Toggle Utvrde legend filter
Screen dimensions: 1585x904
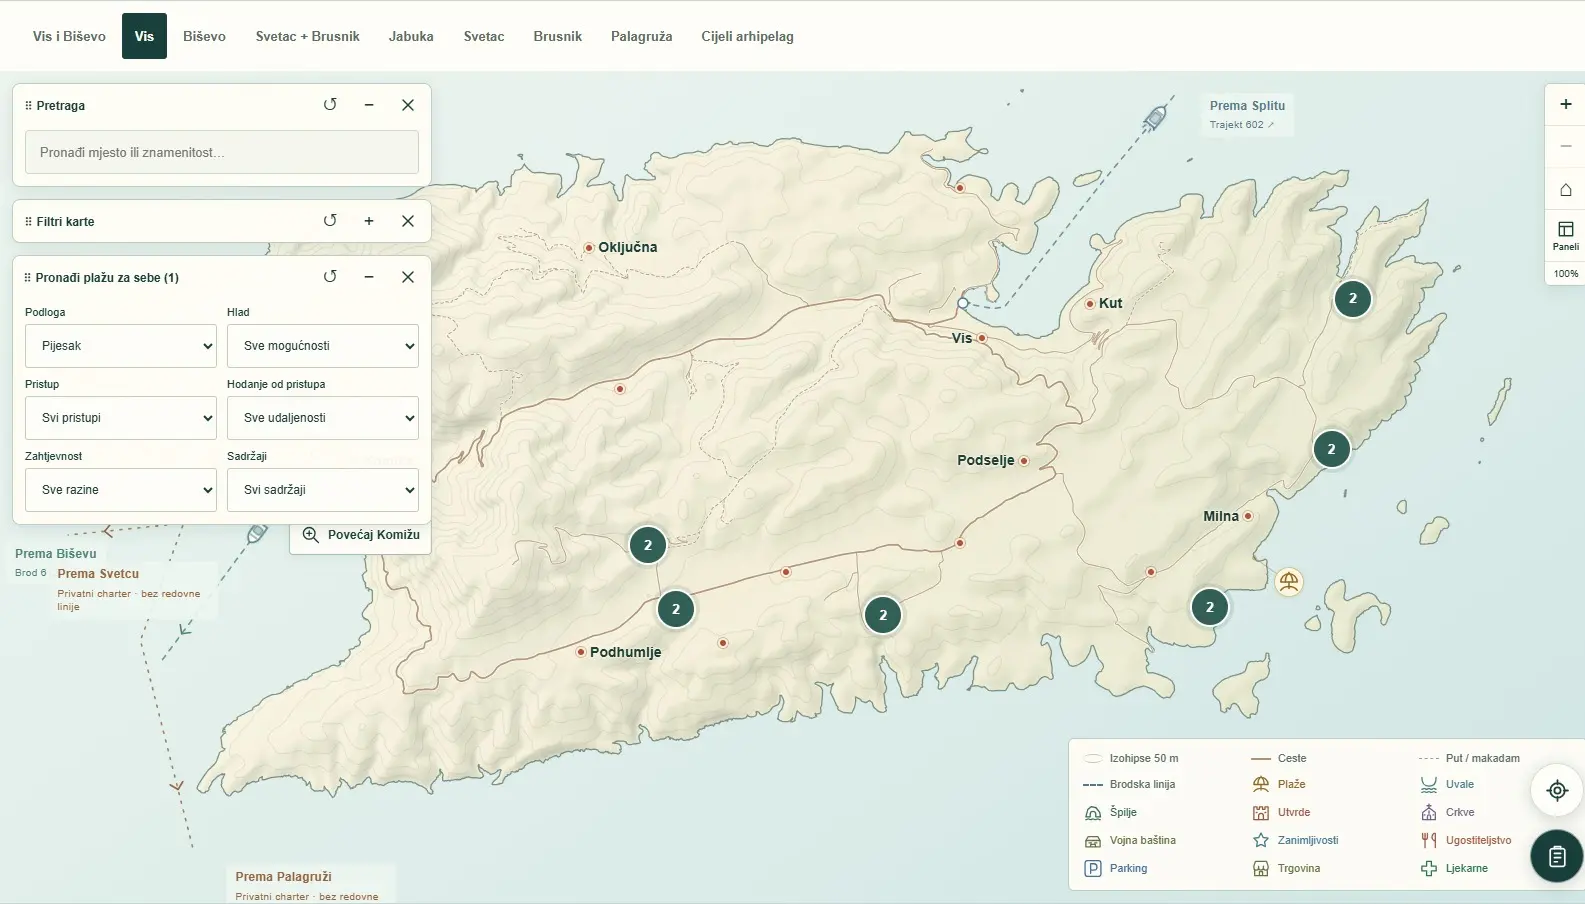(x=1281, y=812)
